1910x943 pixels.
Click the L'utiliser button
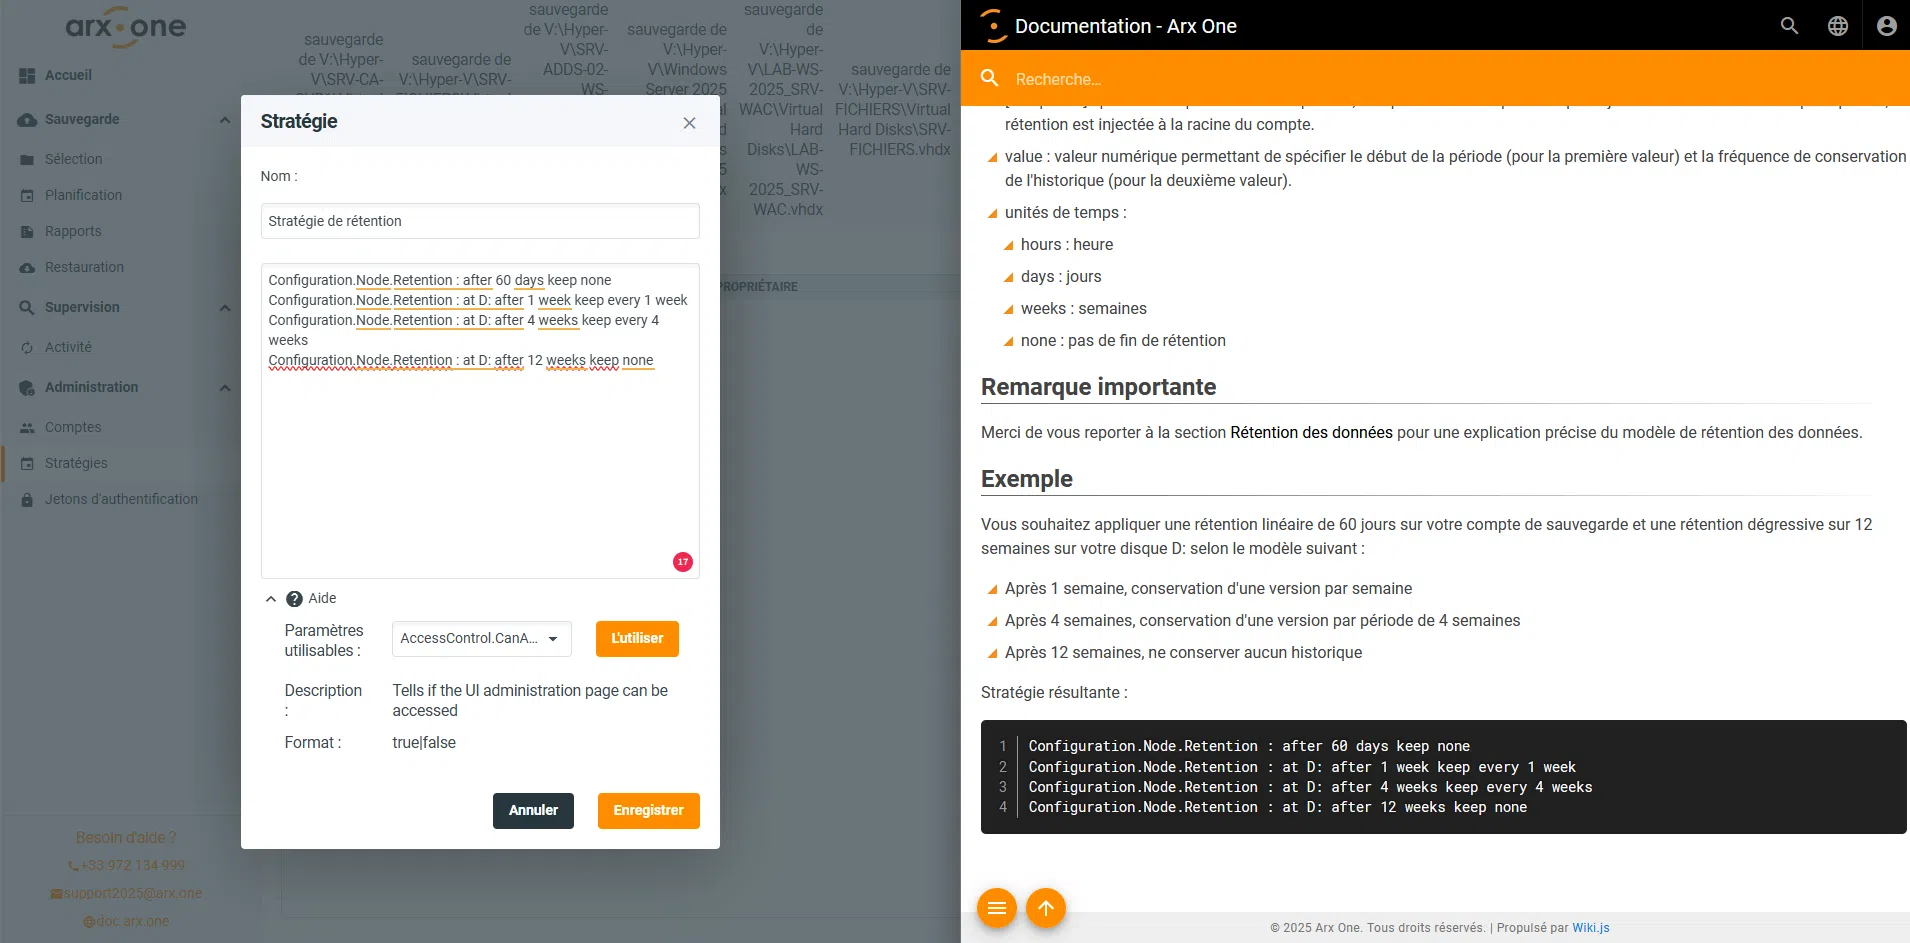636,638
